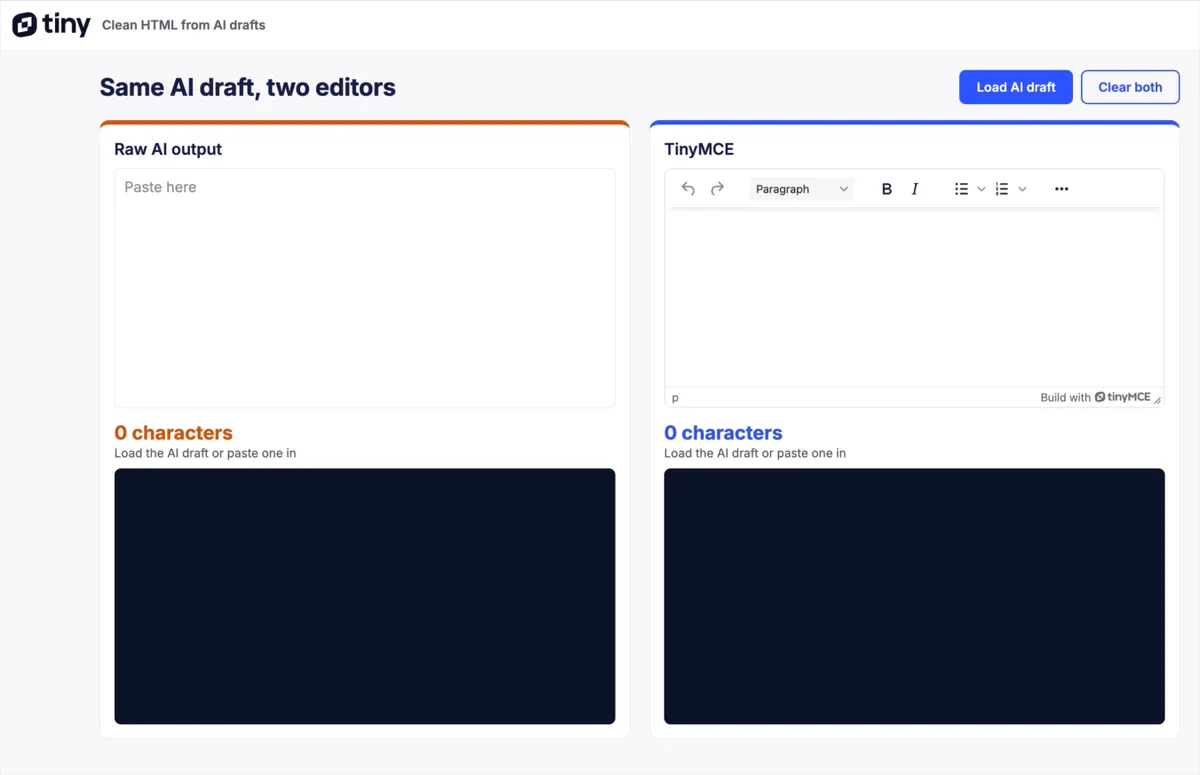
Task: Redo the last edit in TinyMCE
Action: tap(717, 189)
